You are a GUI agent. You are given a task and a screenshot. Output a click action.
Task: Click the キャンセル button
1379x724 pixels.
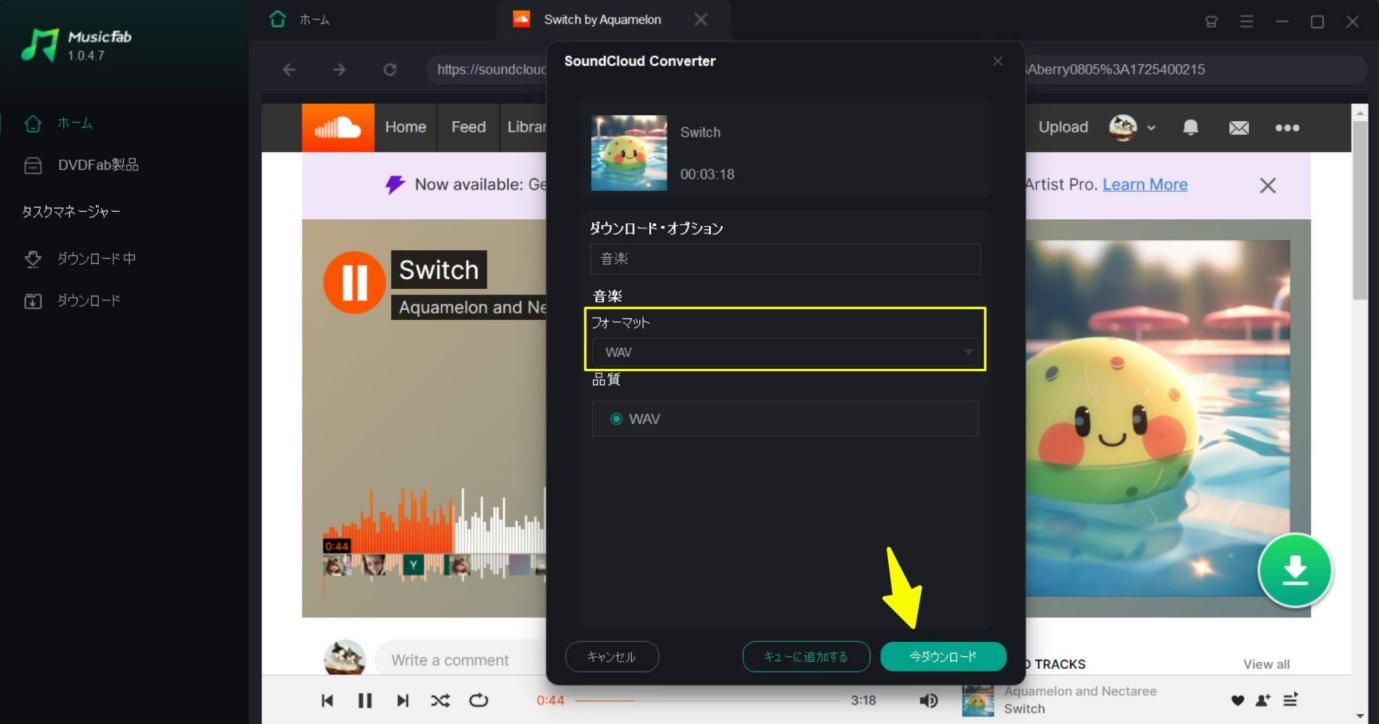pos(612,656)
